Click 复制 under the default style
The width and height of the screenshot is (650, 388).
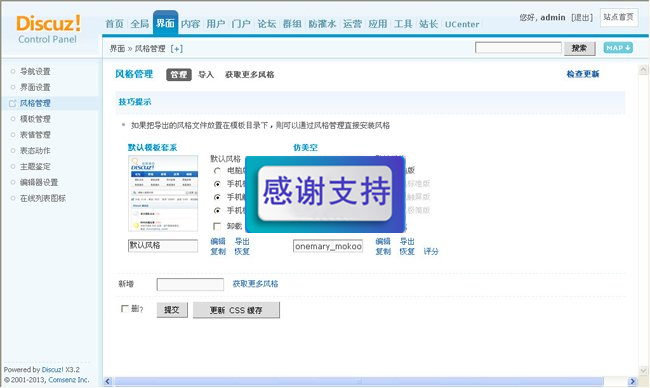[x=218, y=251]
